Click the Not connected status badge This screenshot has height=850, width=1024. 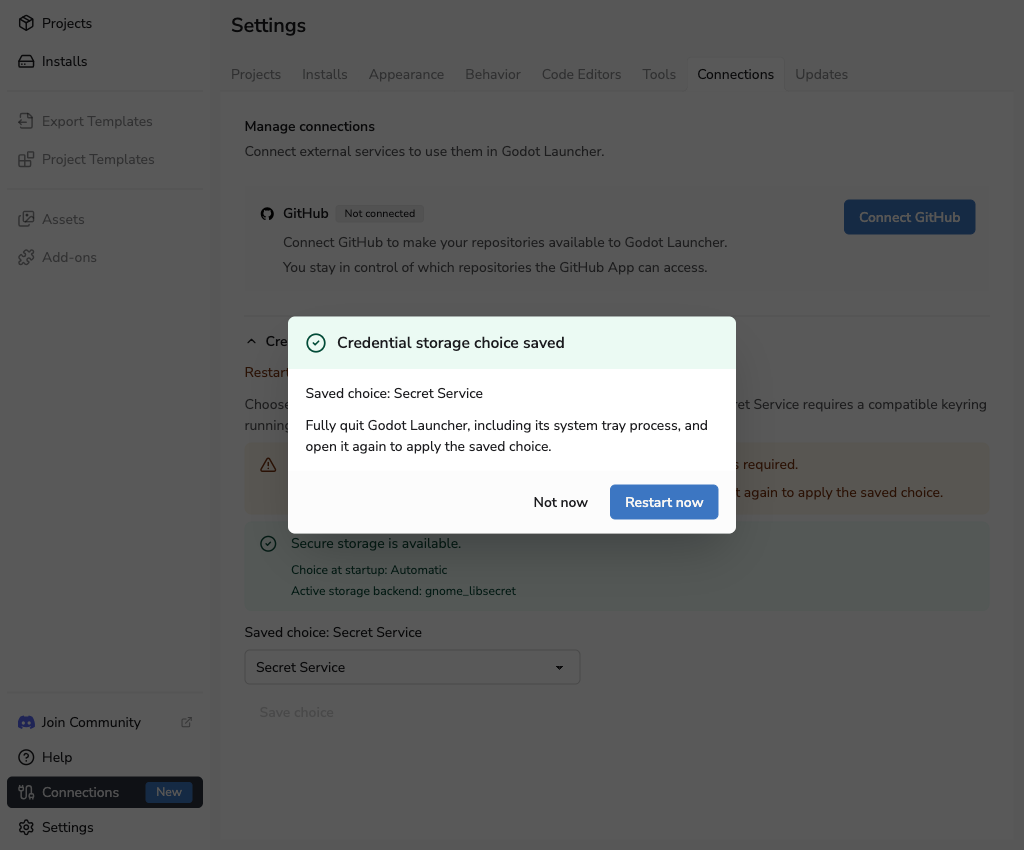coord(379,213)
